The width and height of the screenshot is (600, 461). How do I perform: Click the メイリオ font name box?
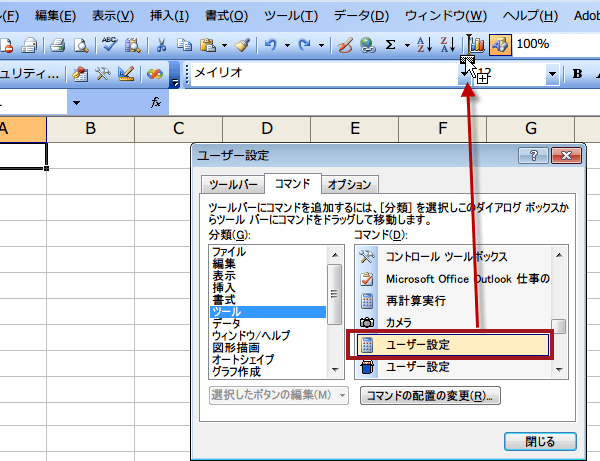[x=324, y=74]
